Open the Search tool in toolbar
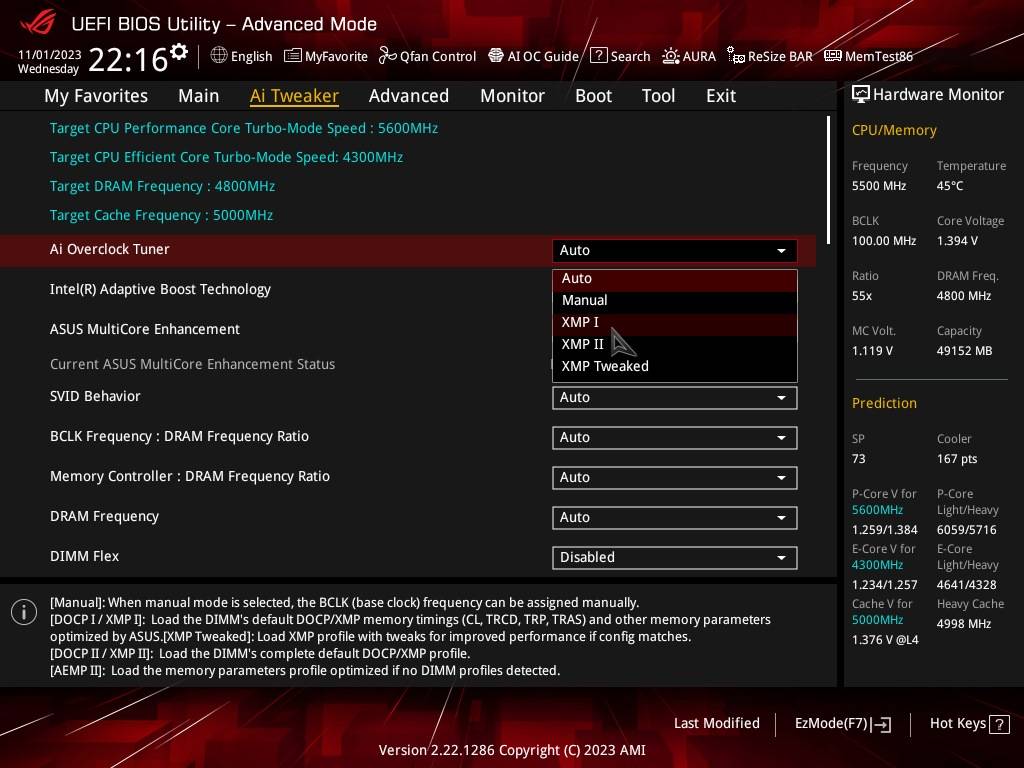 [620, 56]
